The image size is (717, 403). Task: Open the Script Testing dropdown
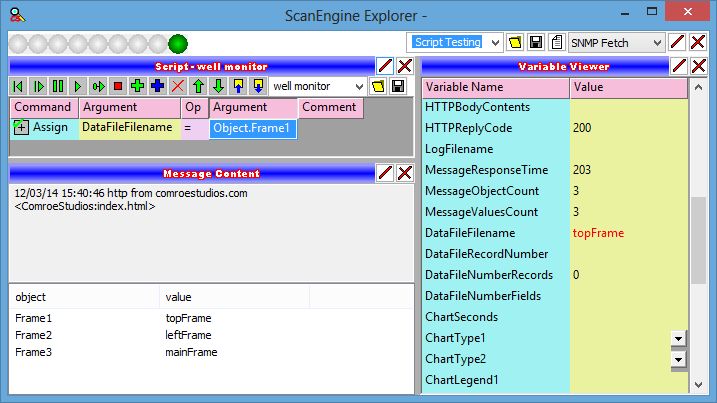(x=492, y=42)
